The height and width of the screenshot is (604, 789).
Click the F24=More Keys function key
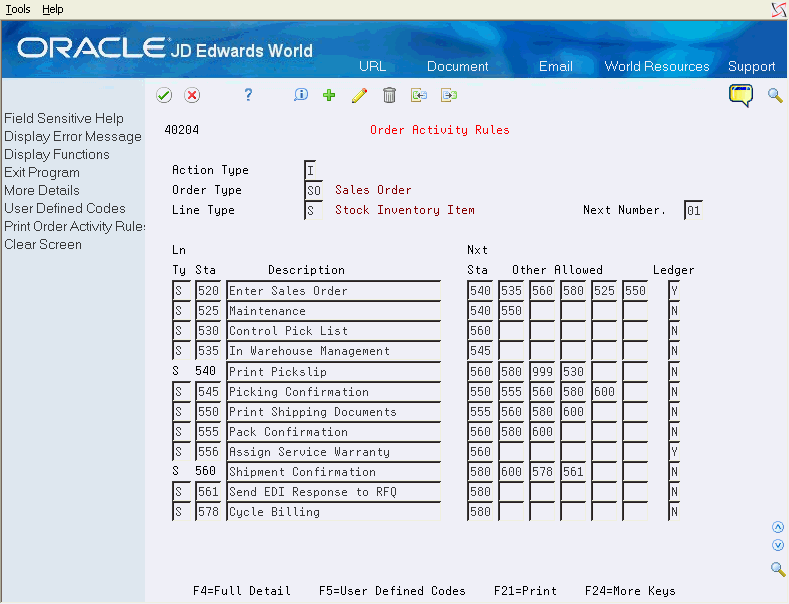630,590
